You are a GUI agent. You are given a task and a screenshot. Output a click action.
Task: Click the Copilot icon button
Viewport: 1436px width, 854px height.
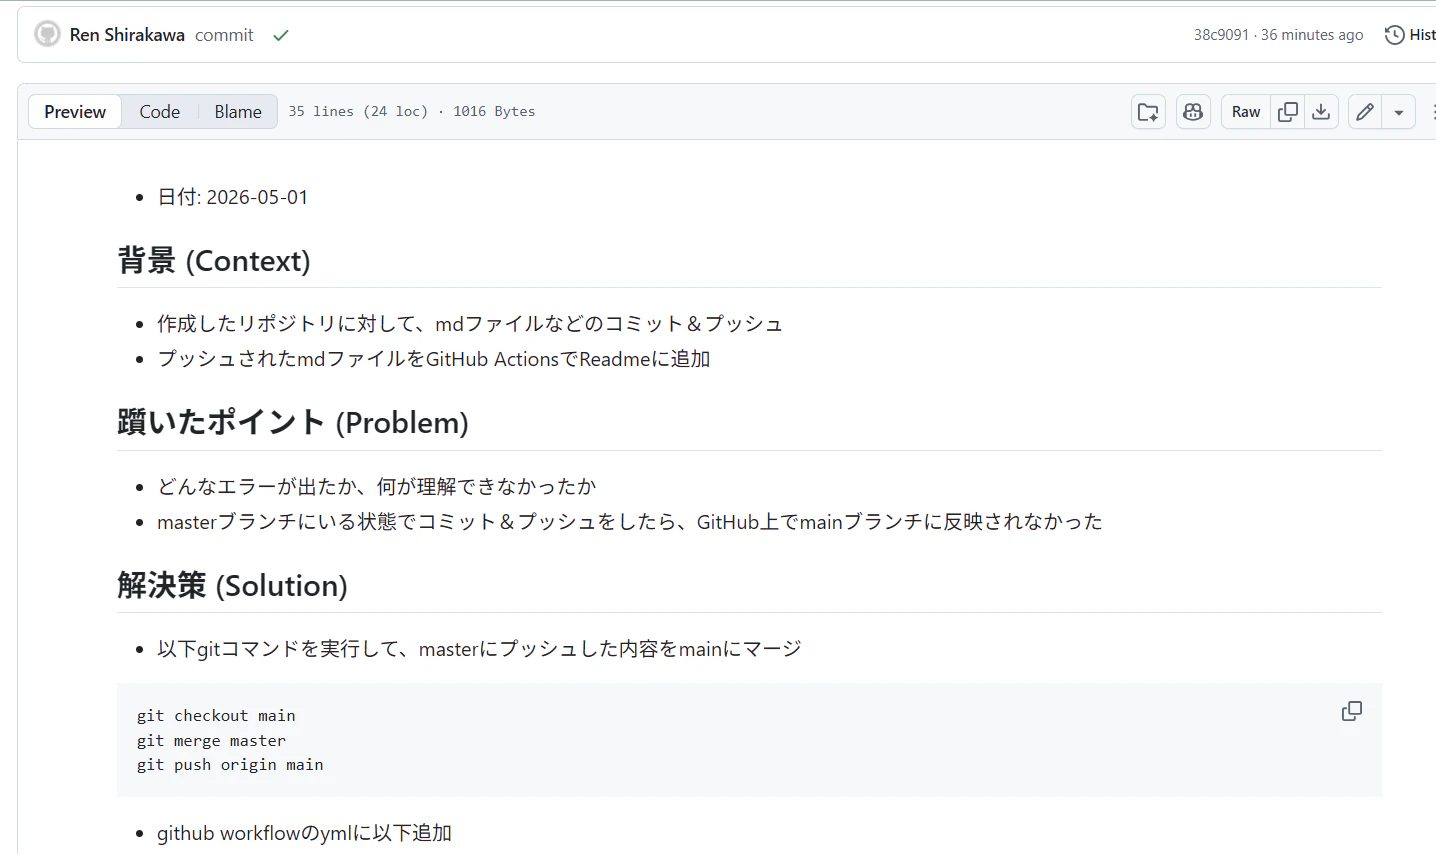tap(1193, 112)
